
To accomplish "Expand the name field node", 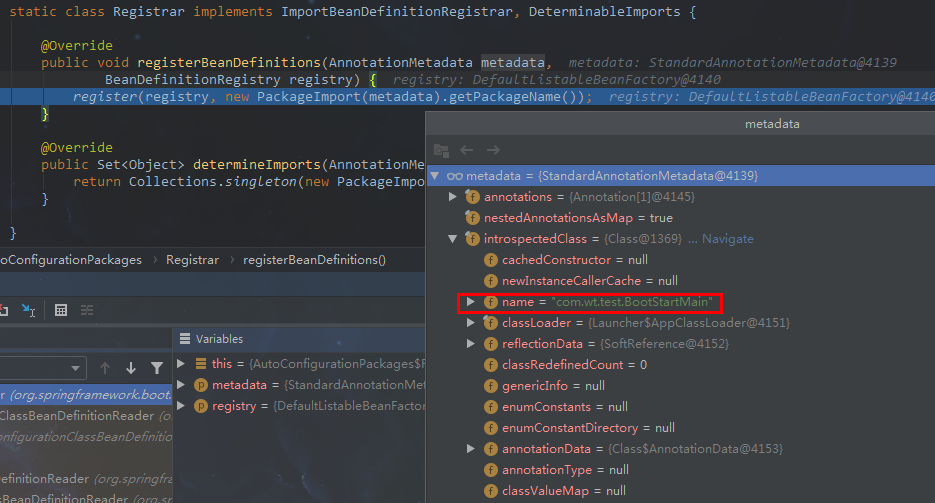I will point(470,302).
